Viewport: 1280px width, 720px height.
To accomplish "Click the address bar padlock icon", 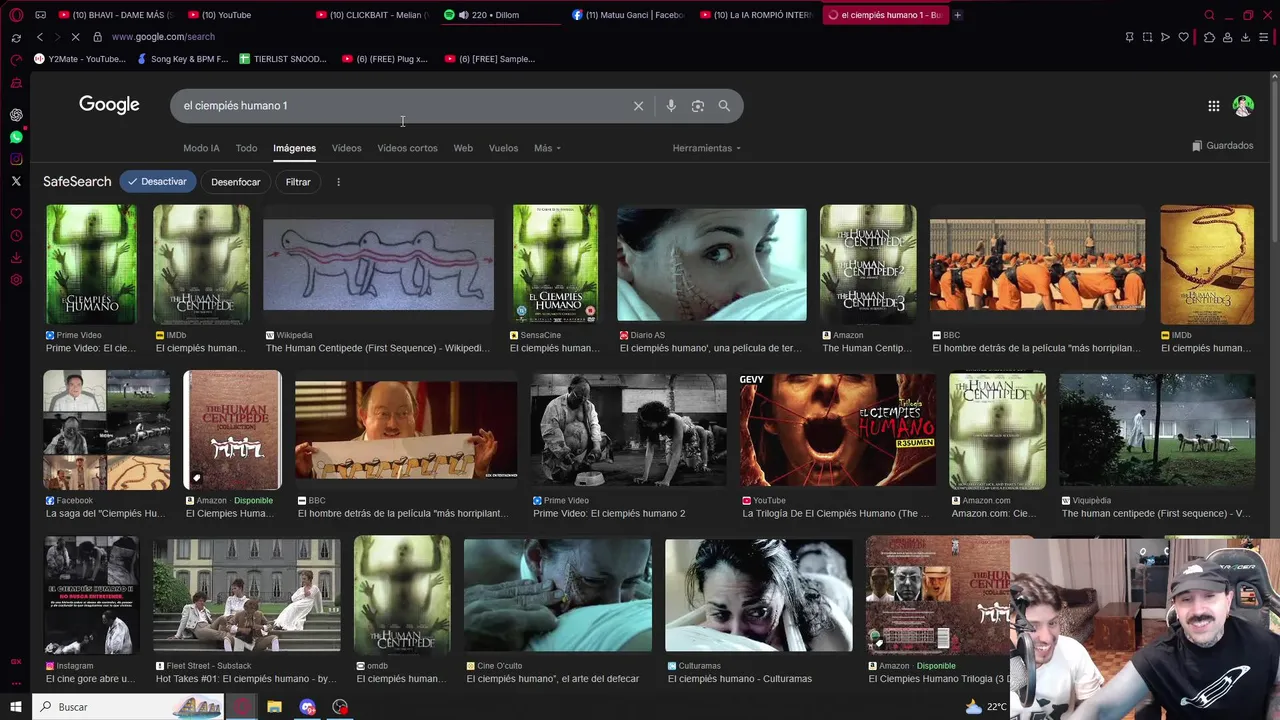I will pos(97,37).
